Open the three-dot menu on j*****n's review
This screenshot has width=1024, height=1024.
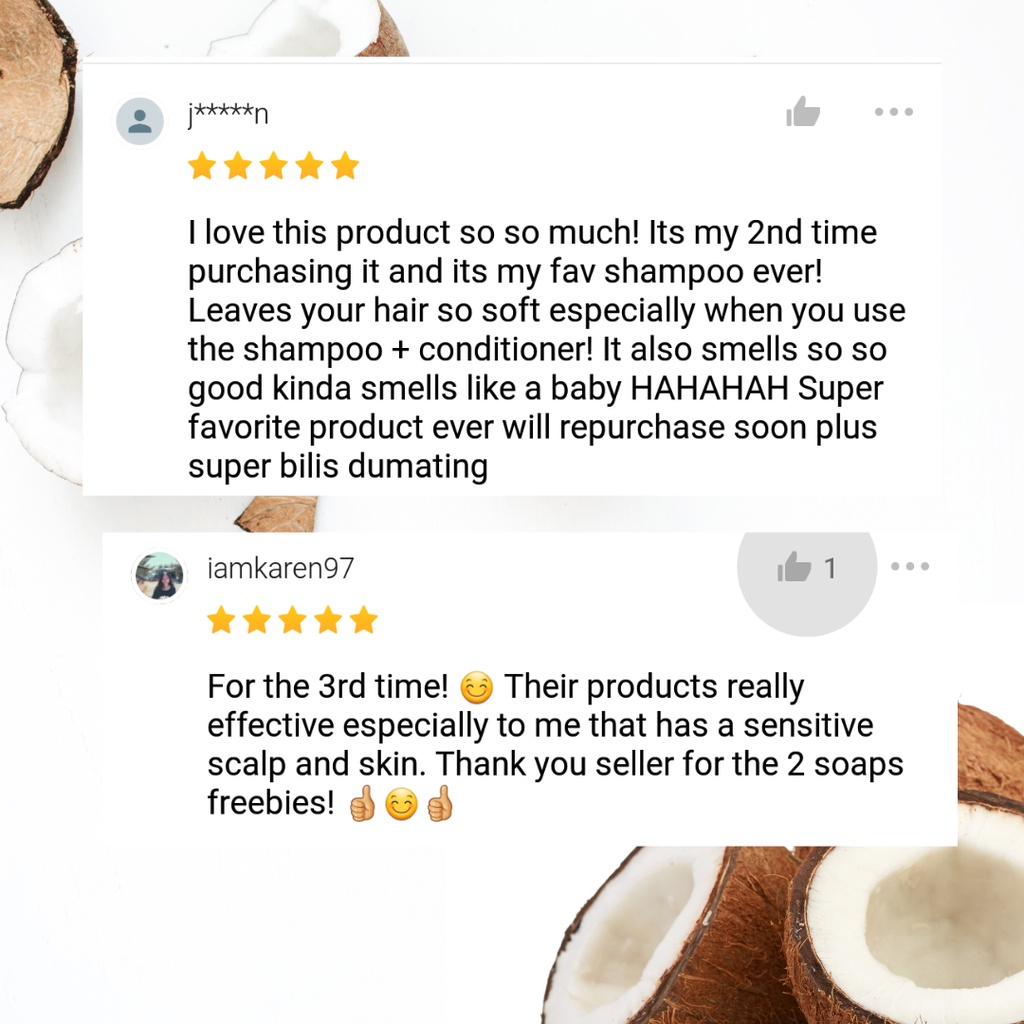point(893,112)
